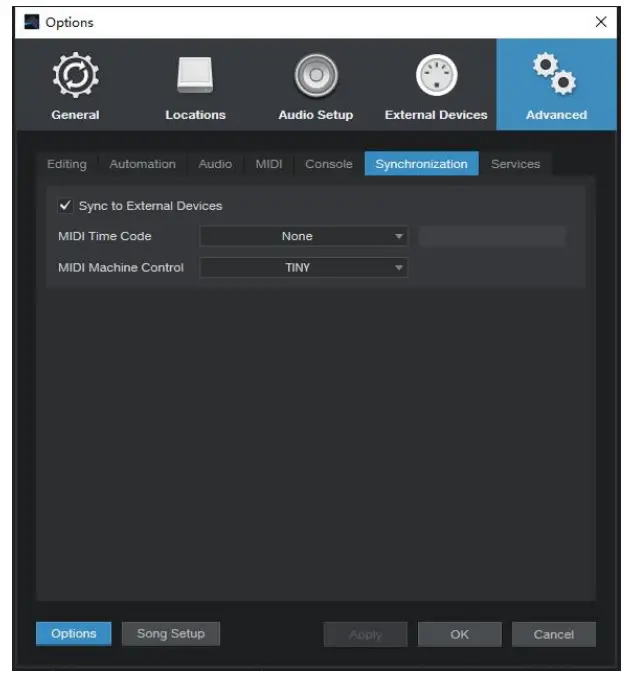
Task: Select the Advanced gears page
Action: coord(556,85)
